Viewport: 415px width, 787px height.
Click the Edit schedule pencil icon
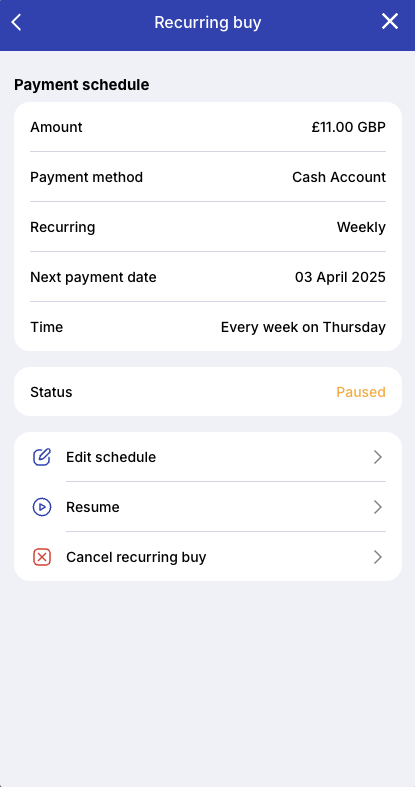(x=42, y=457)
